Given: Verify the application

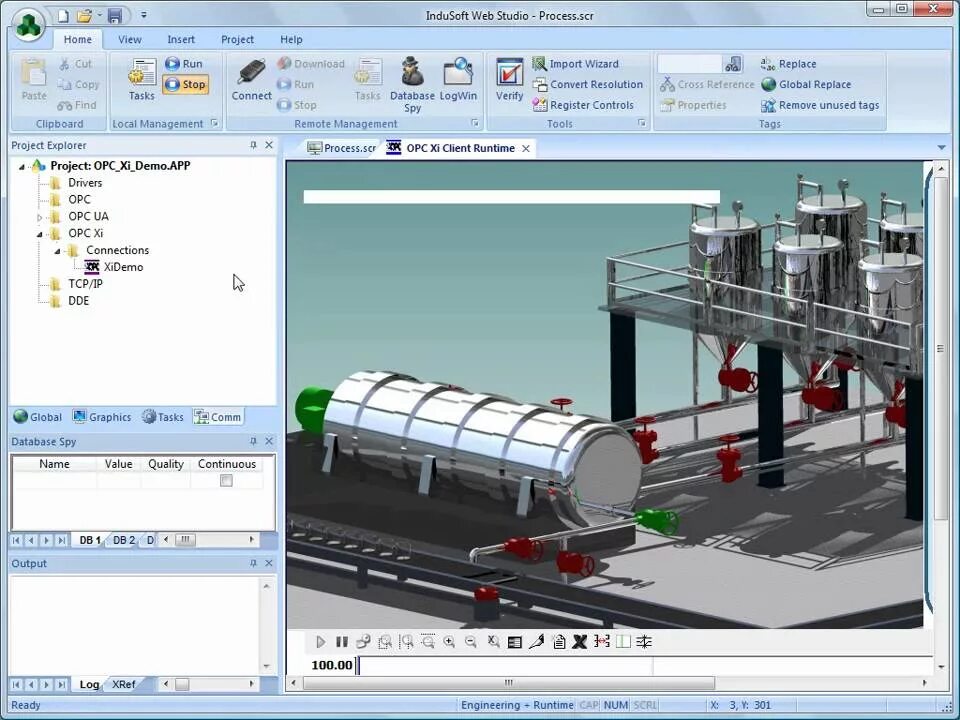Looking at the screenshot, I should coord(509,79).
